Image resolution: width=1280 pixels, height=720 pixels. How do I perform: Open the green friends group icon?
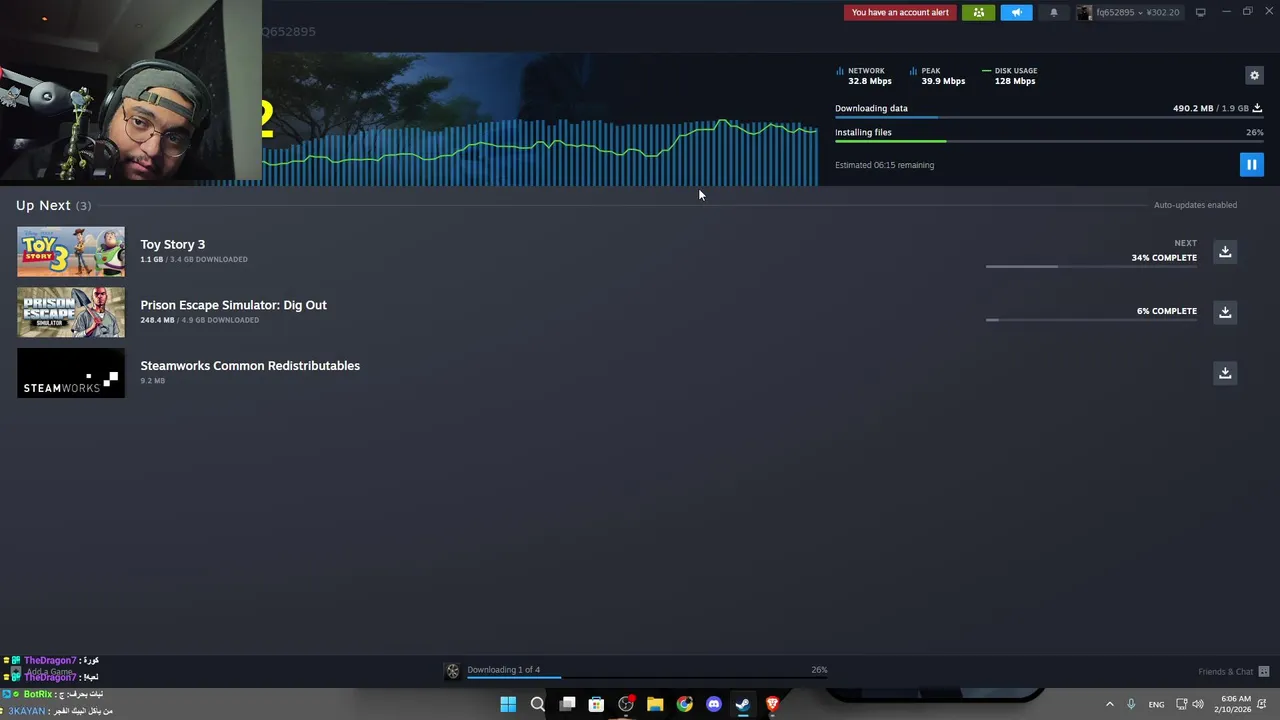(978, 13)
